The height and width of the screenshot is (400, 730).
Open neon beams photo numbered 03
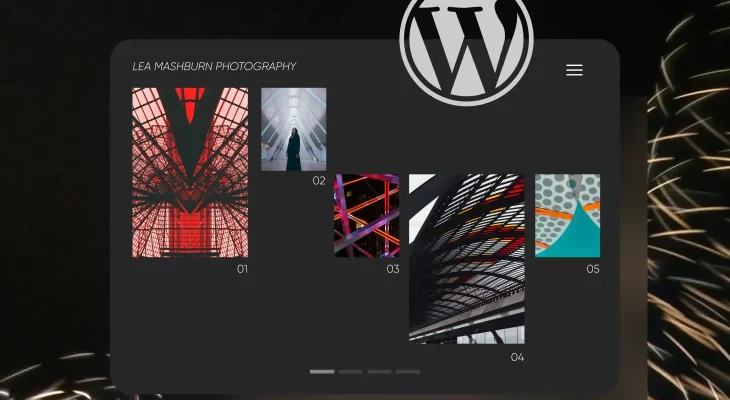[x=367, y=216]
